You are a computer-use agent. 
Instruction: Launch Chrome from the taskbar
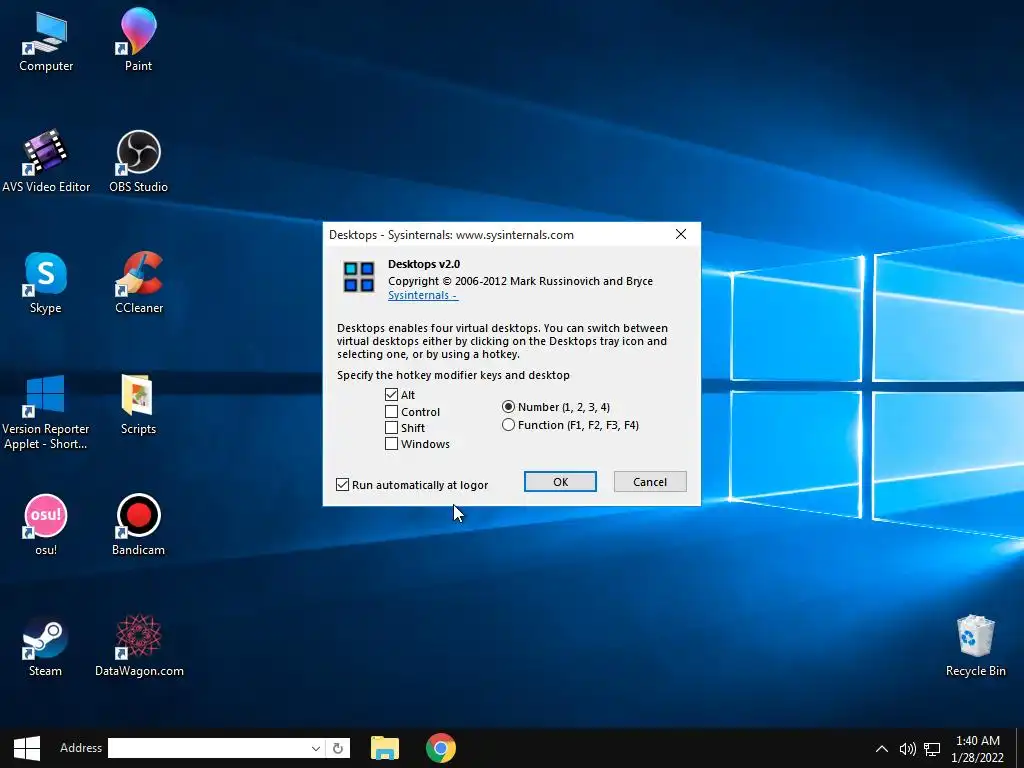click(441, 748)
